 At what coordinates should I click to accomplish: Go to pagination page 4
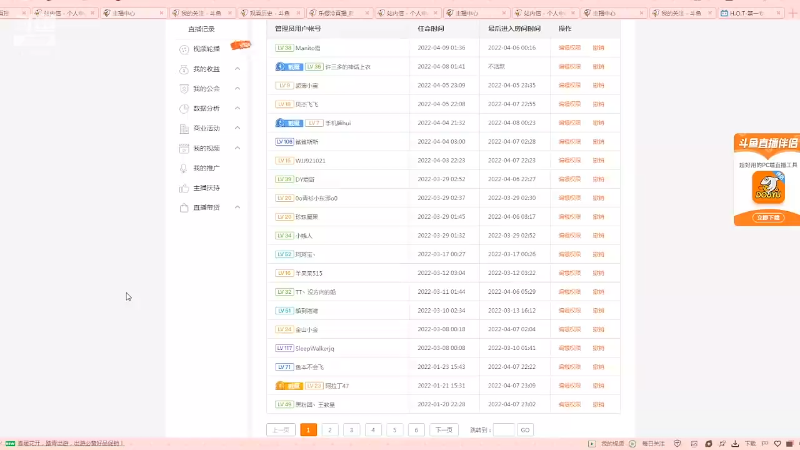click(x=373, y=430)
